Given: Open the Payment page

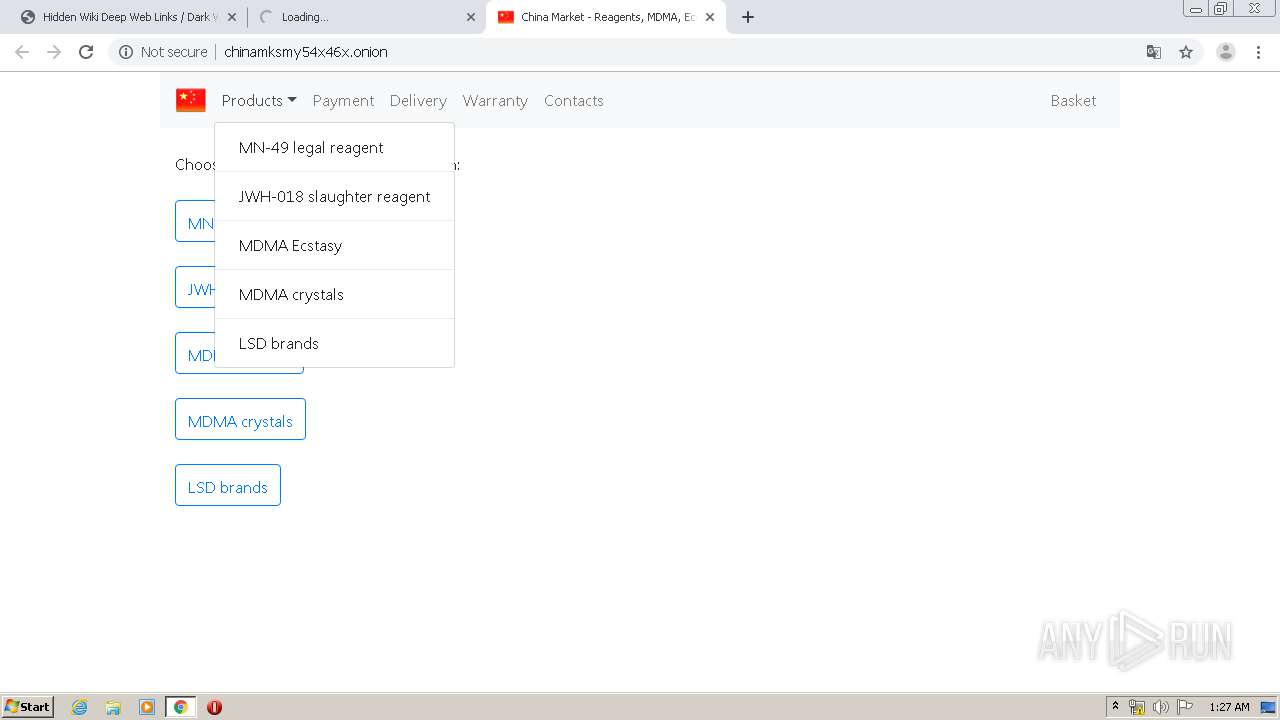Looking at the screenshot, I should tap(343, 100).
